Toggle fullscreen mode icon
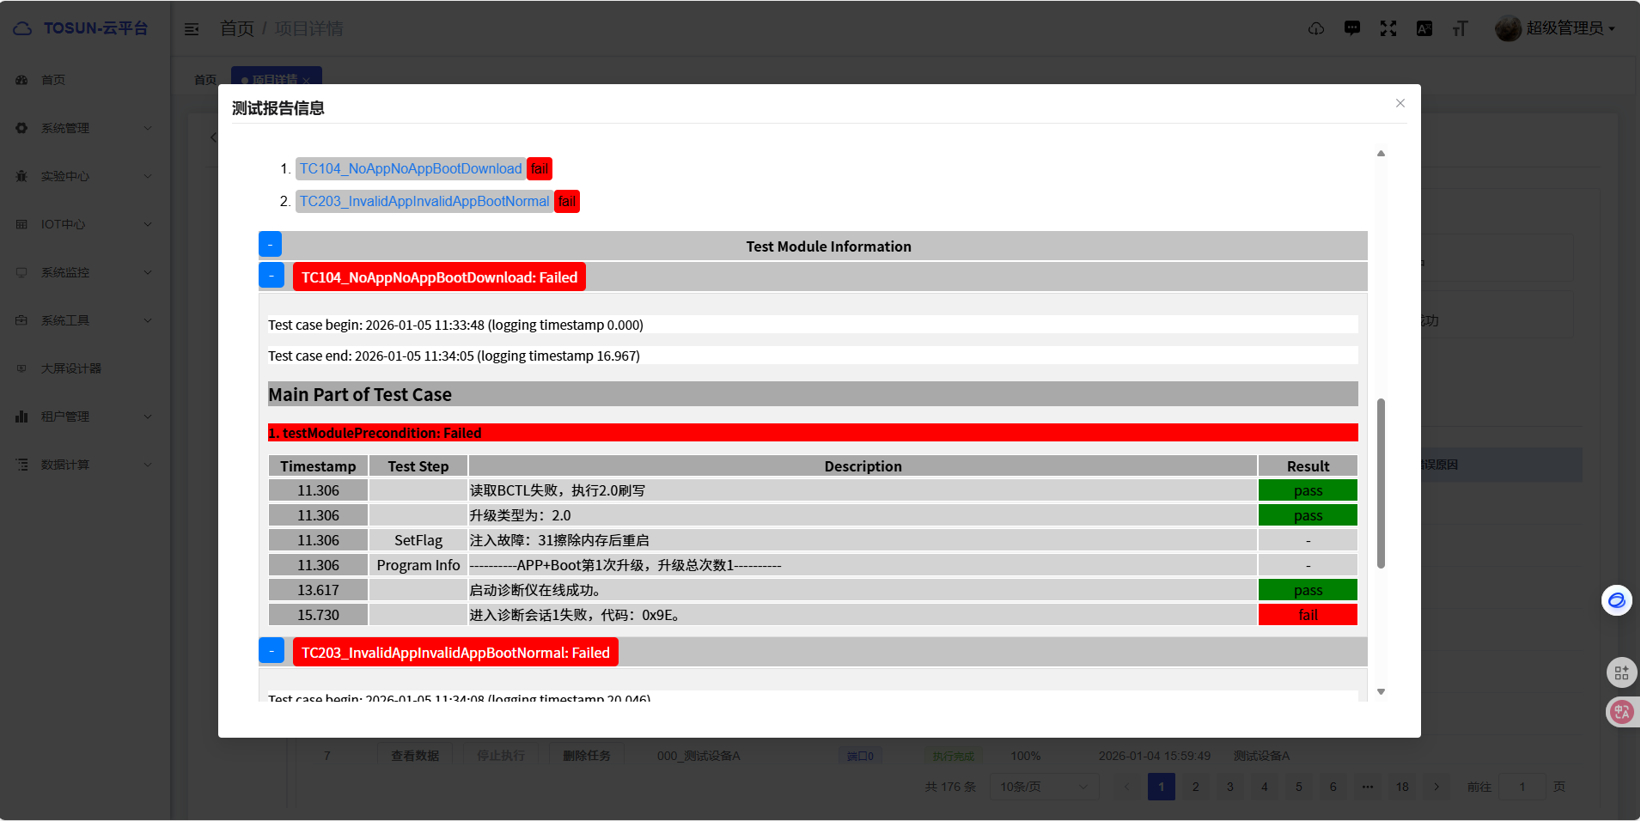 1388,29
